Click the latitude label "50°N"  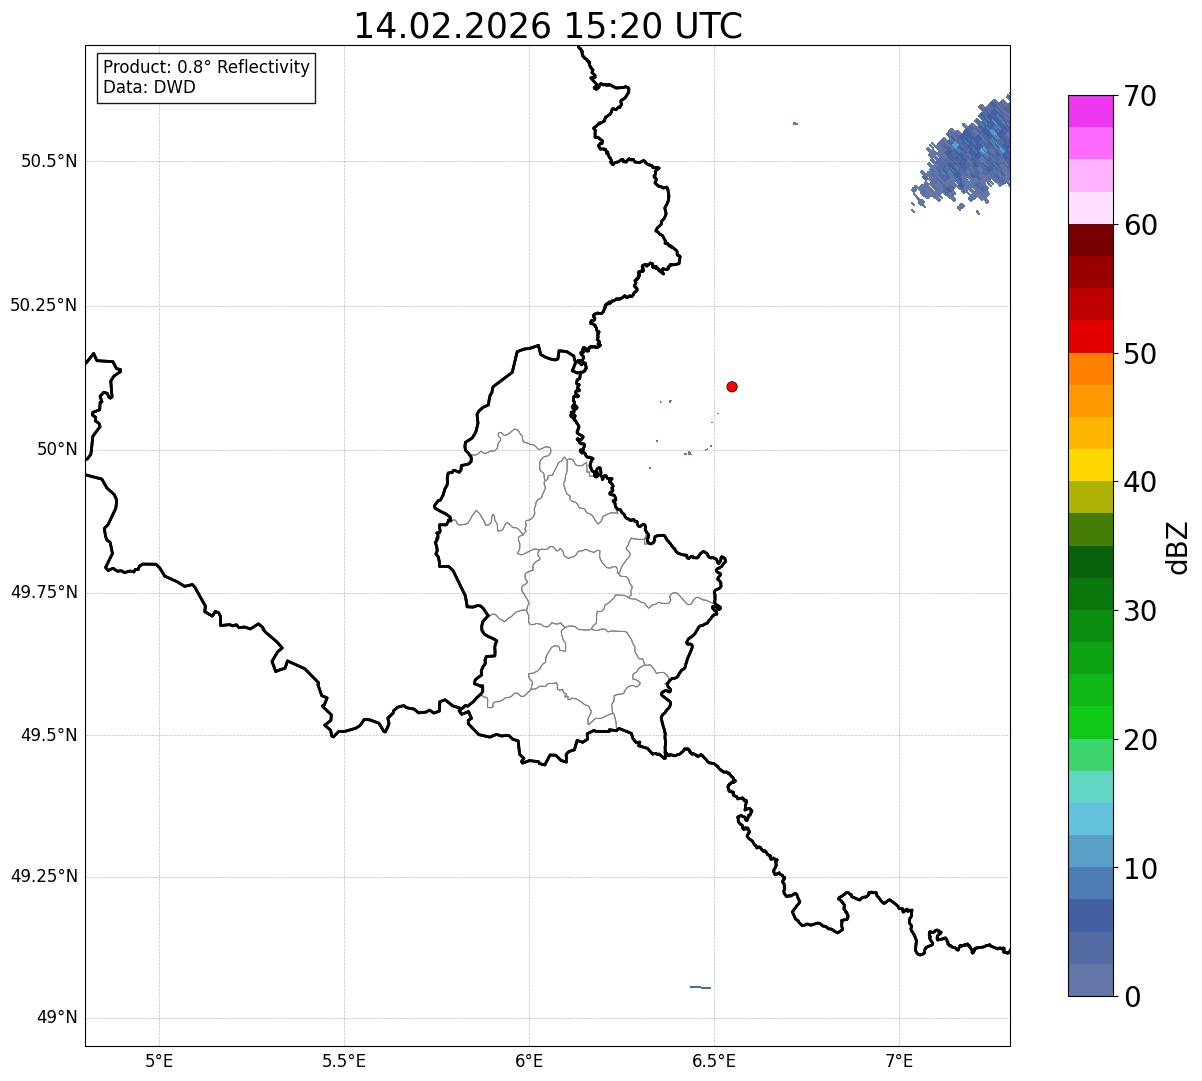click(x=57, y=450)
